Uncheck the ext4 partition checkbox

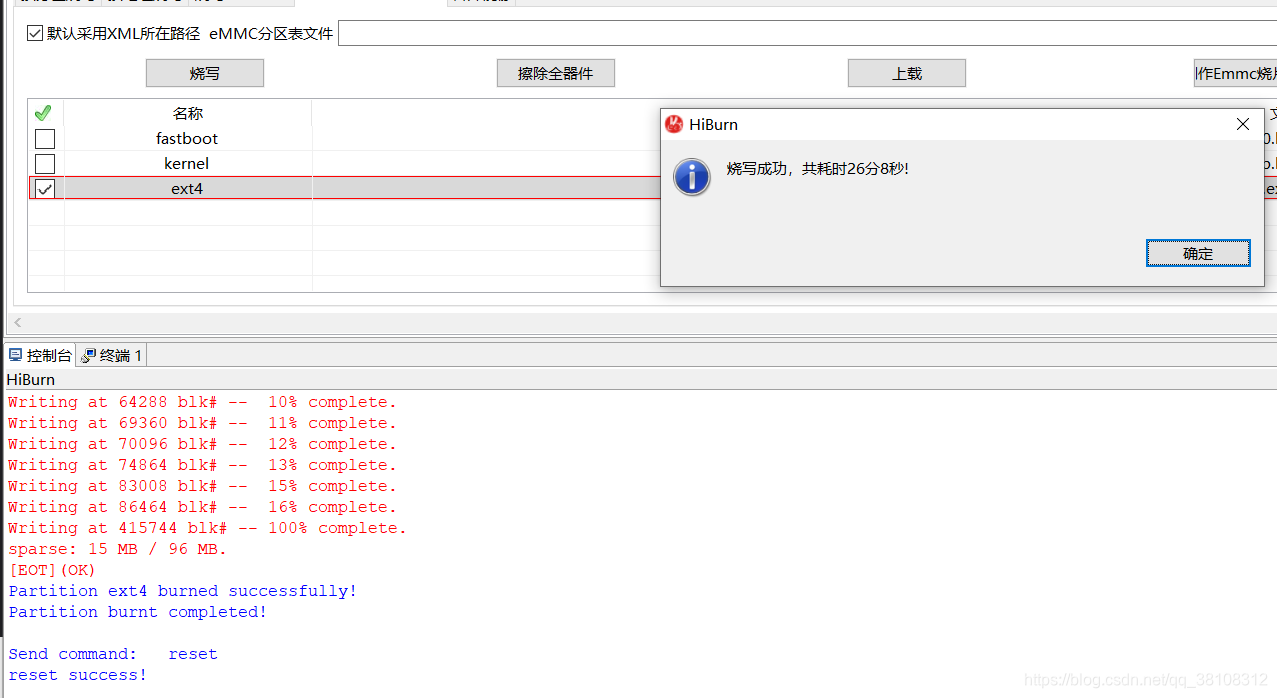tap(43, 188)
